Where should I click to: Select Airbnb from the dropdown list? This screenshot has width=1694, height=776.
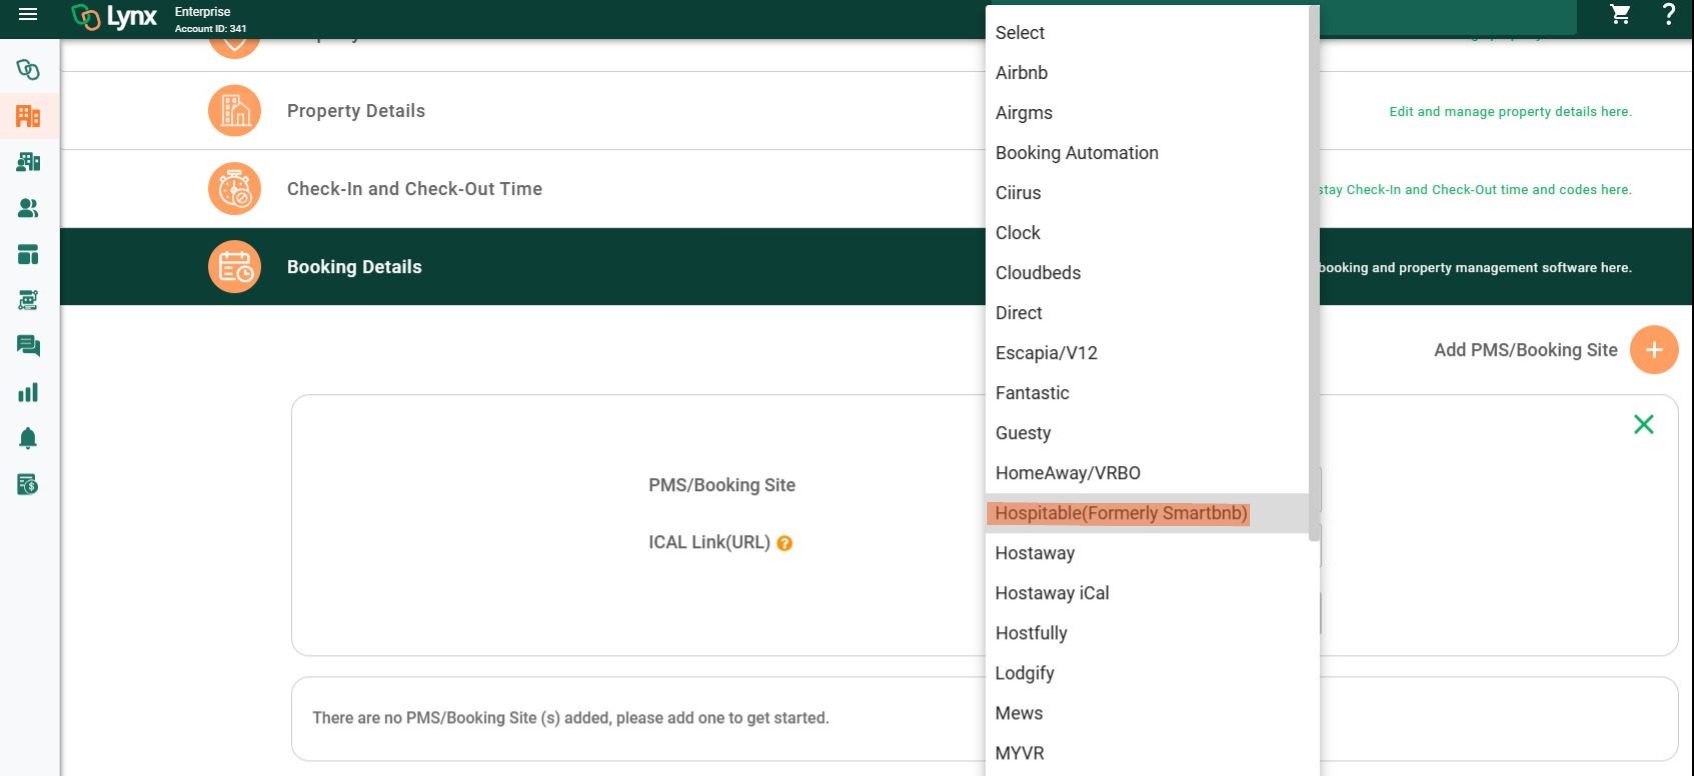pos(1147,73)
